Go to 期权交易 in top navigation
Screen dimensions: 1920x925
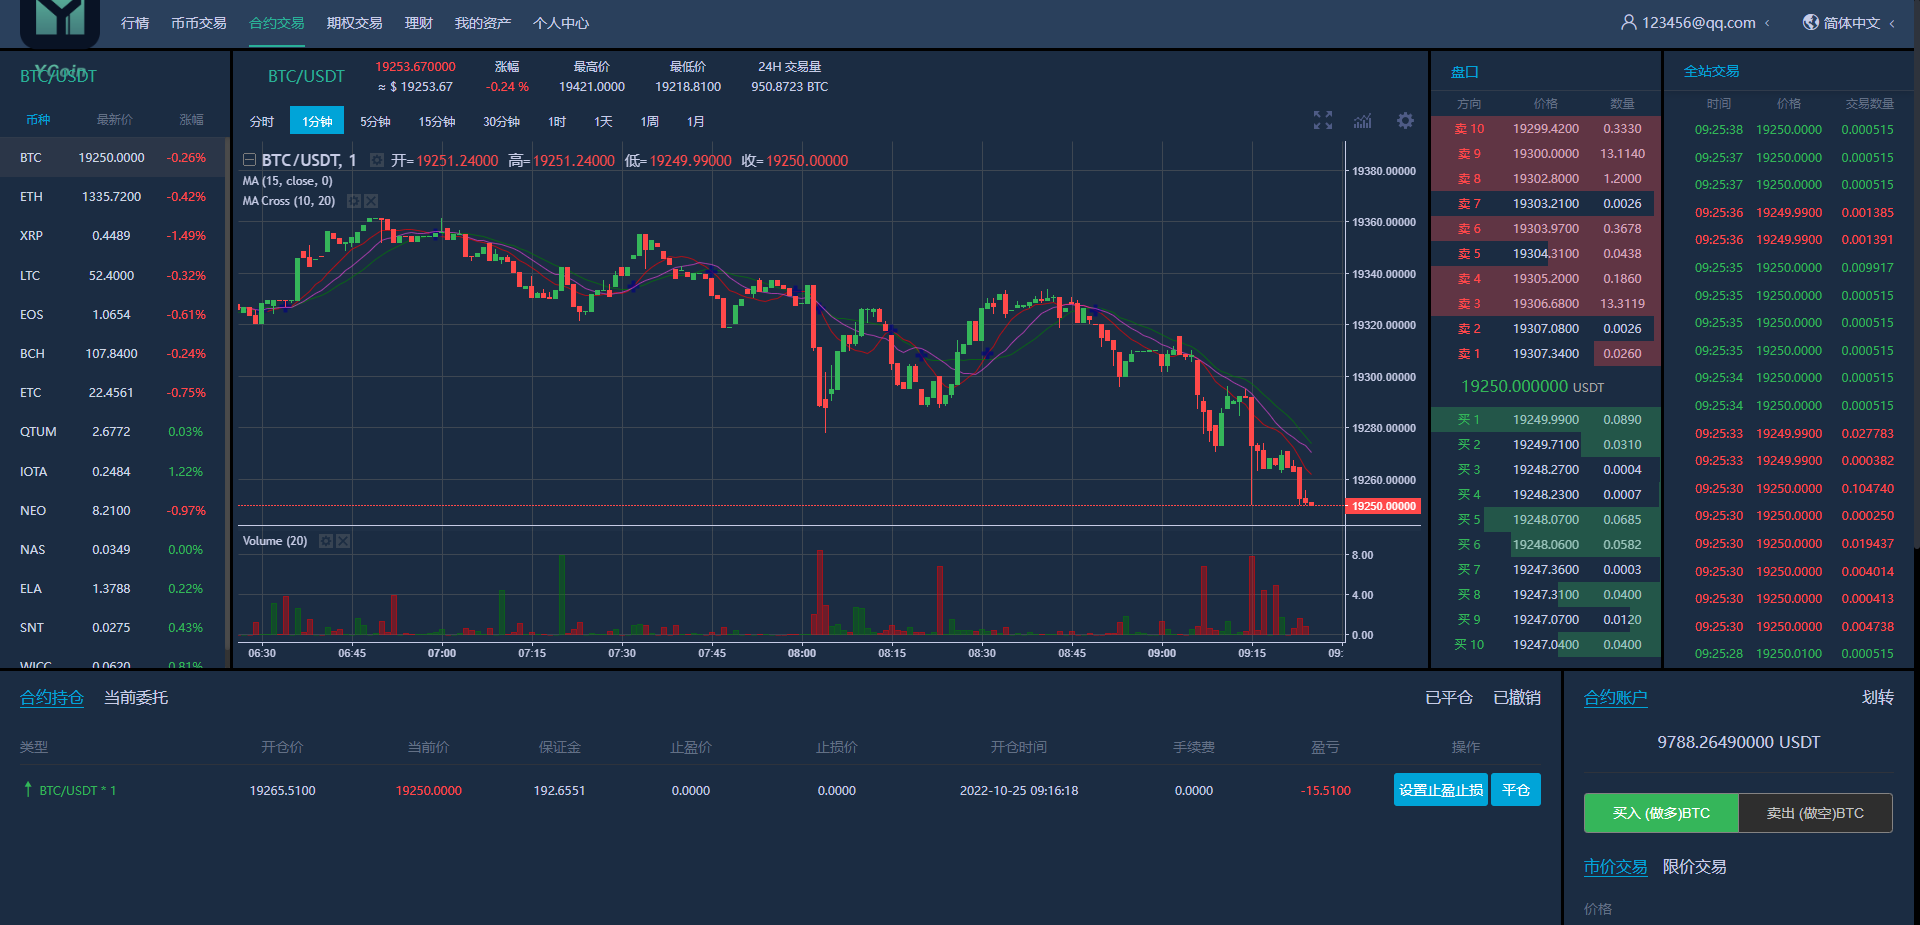point(354,23)
